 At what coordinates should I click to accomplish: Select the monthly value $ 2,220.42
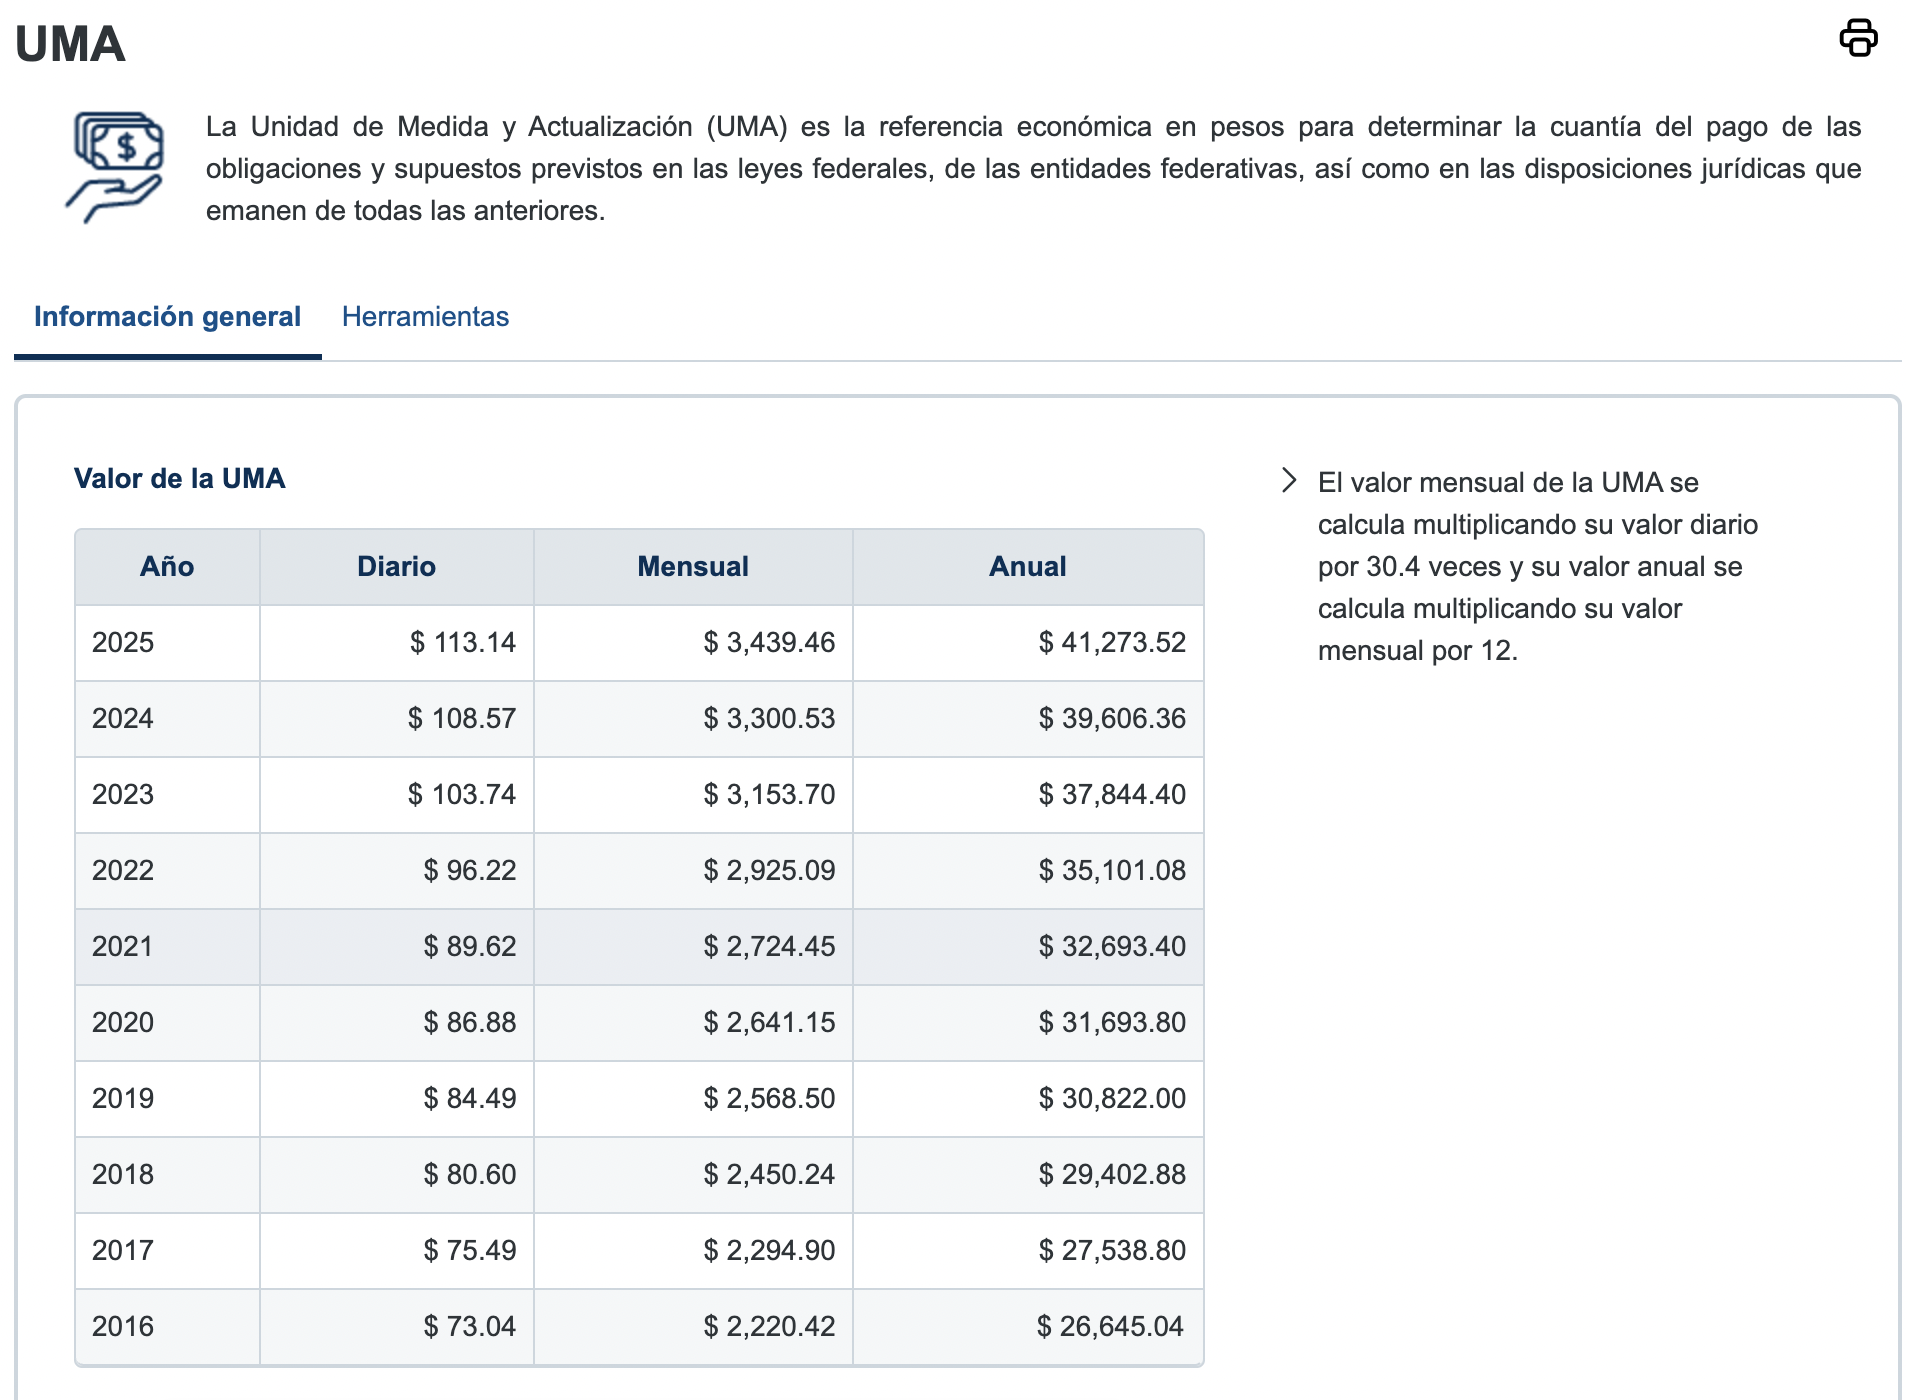click(x=769, y=1327)
